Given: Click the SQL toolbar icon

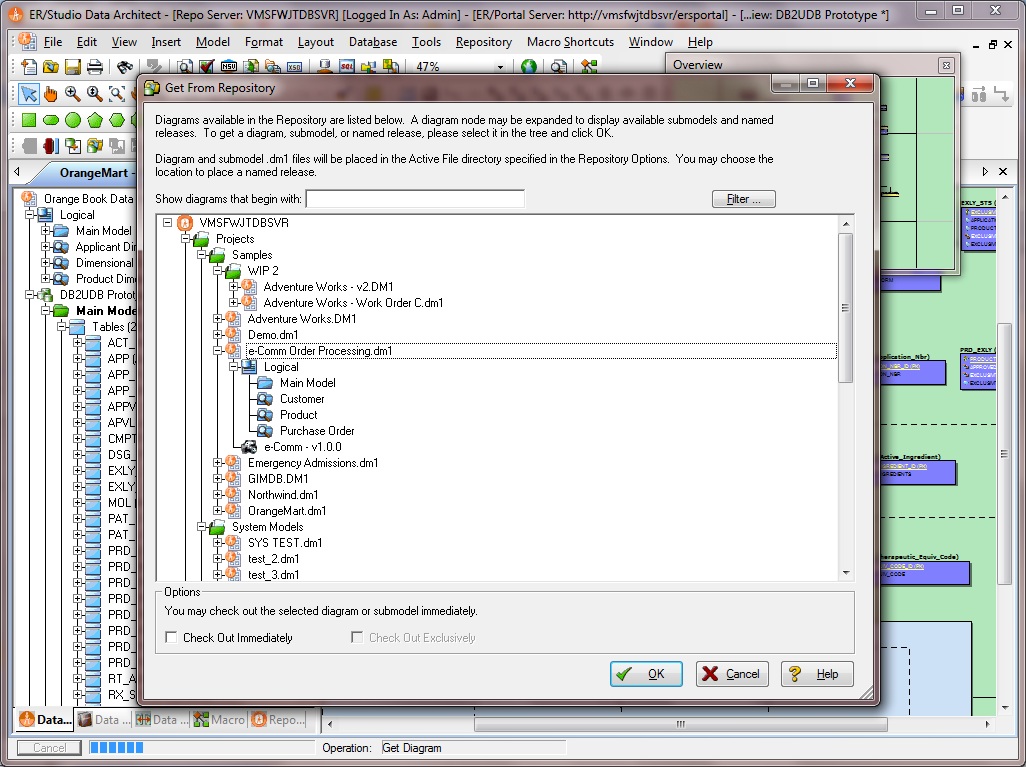Looking at the screenshot, I should [x=346, y=66].
